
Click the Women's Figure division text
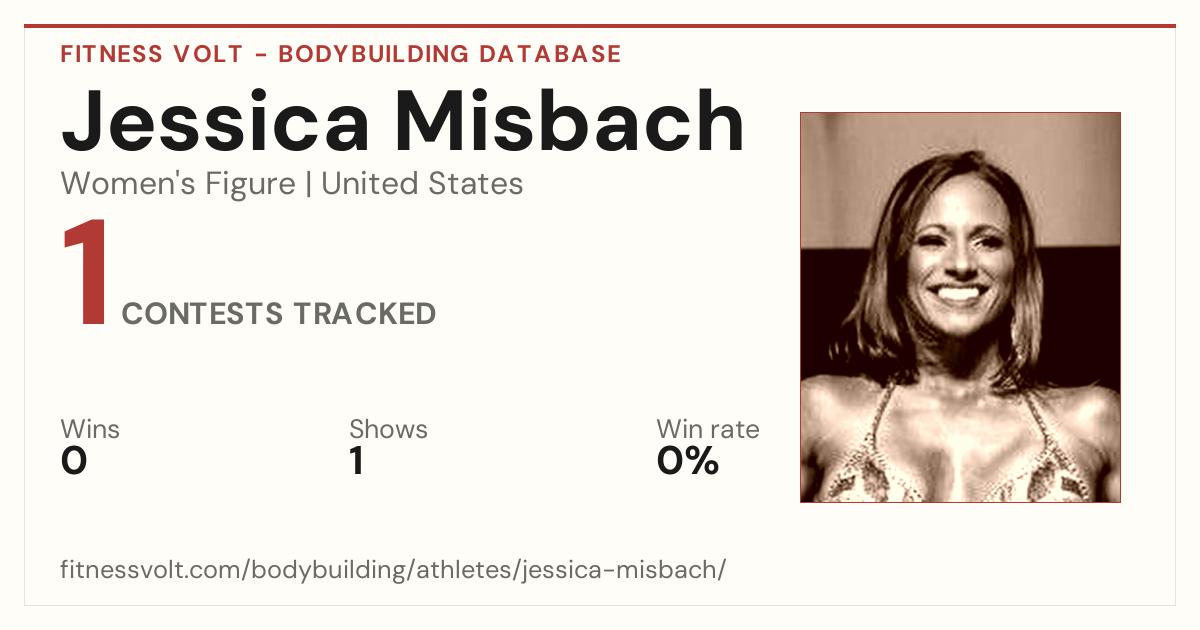click(178, 184)
